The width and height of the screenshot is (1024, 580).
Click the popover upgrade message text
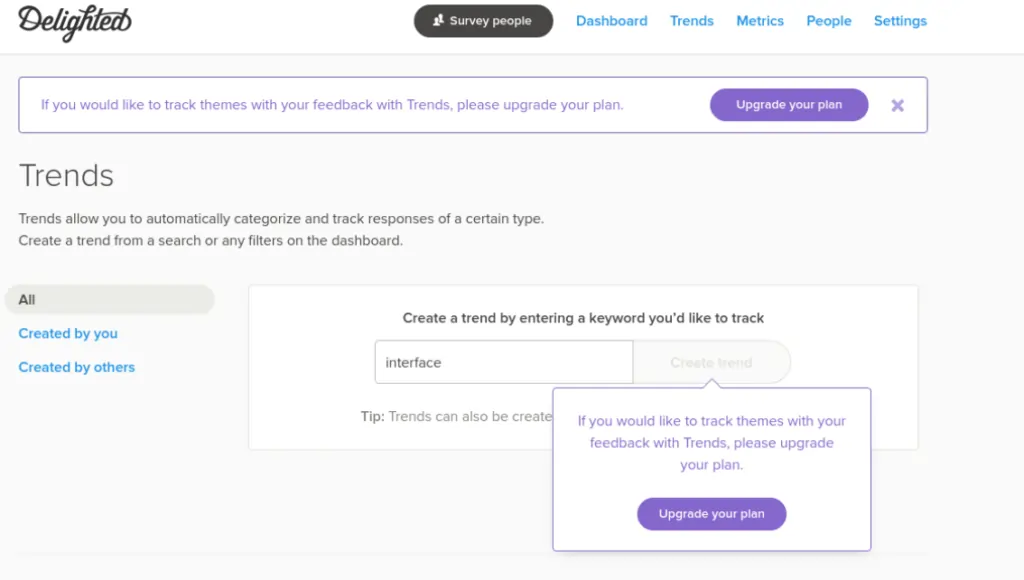pyautogui.click(x=711, y=443)
